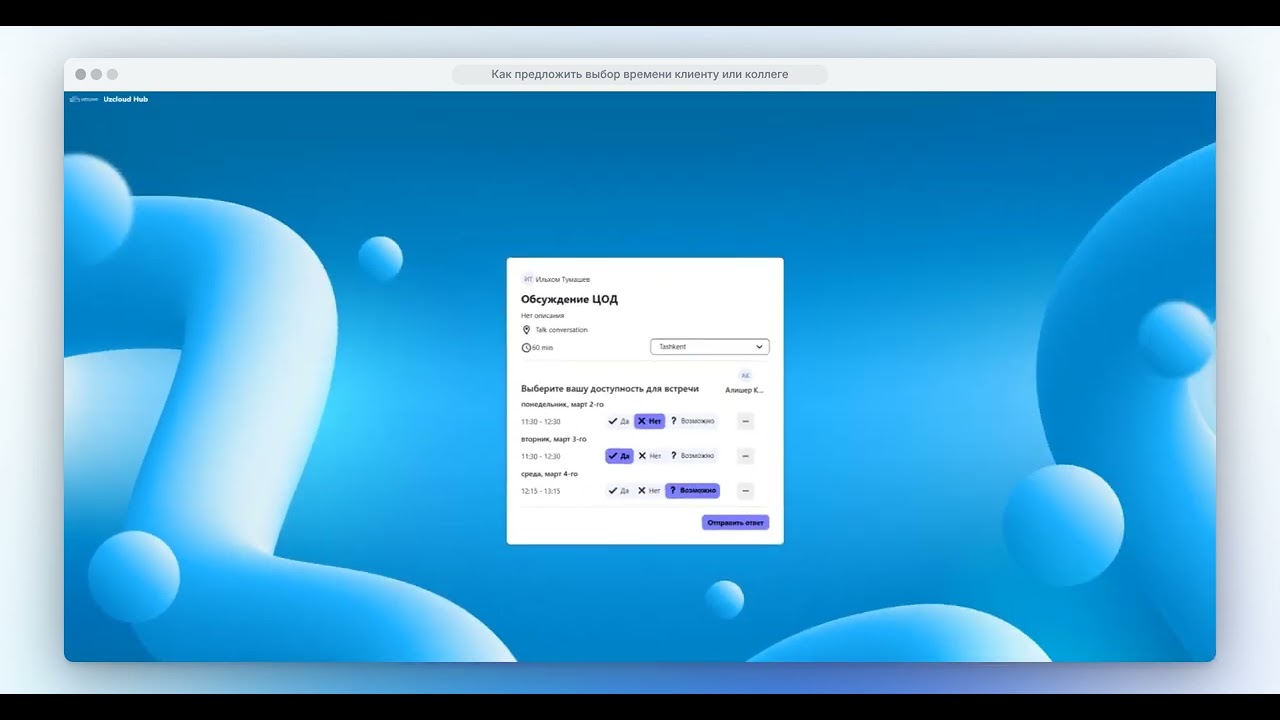The width and height of the screenshot is (1280, 720).
Task: Click the dash indicator for Tuesday slot
Action: pyautogui.click(x=745, y=456)
